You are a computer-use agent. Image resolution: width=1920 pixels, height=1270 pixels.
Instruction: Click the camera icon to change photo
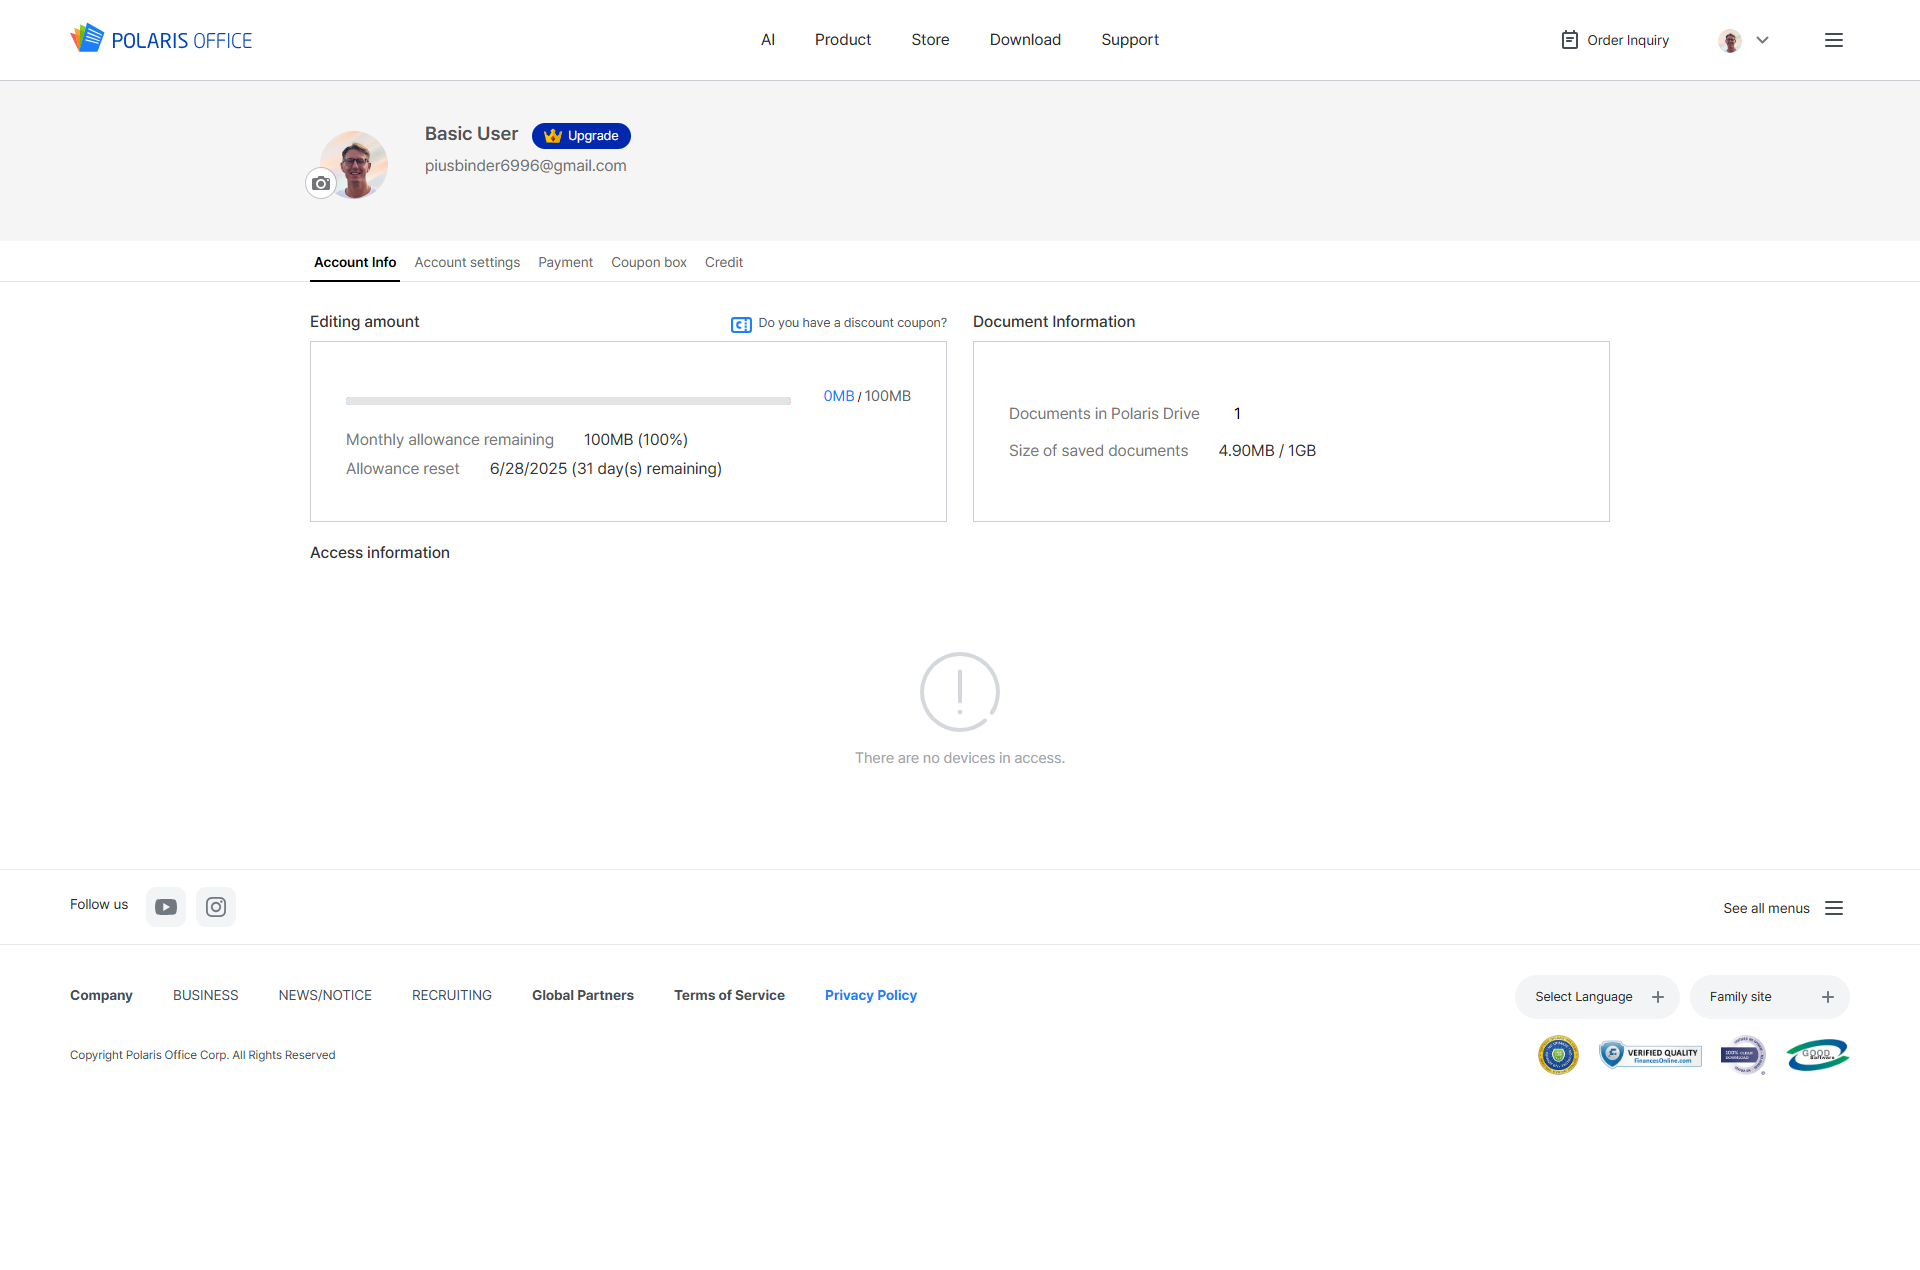click(321, 183)
